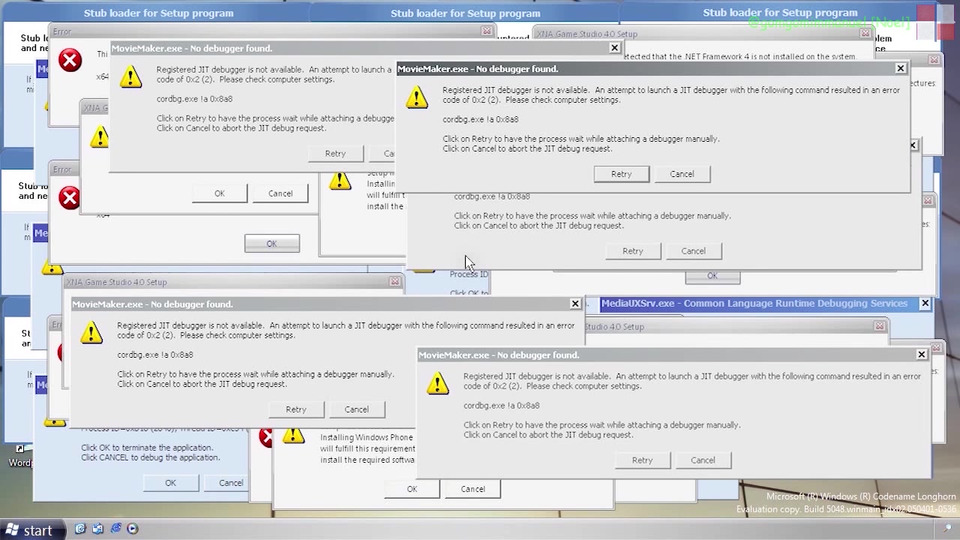Launch Windows Media Player from quick launch

coord(133,528)
